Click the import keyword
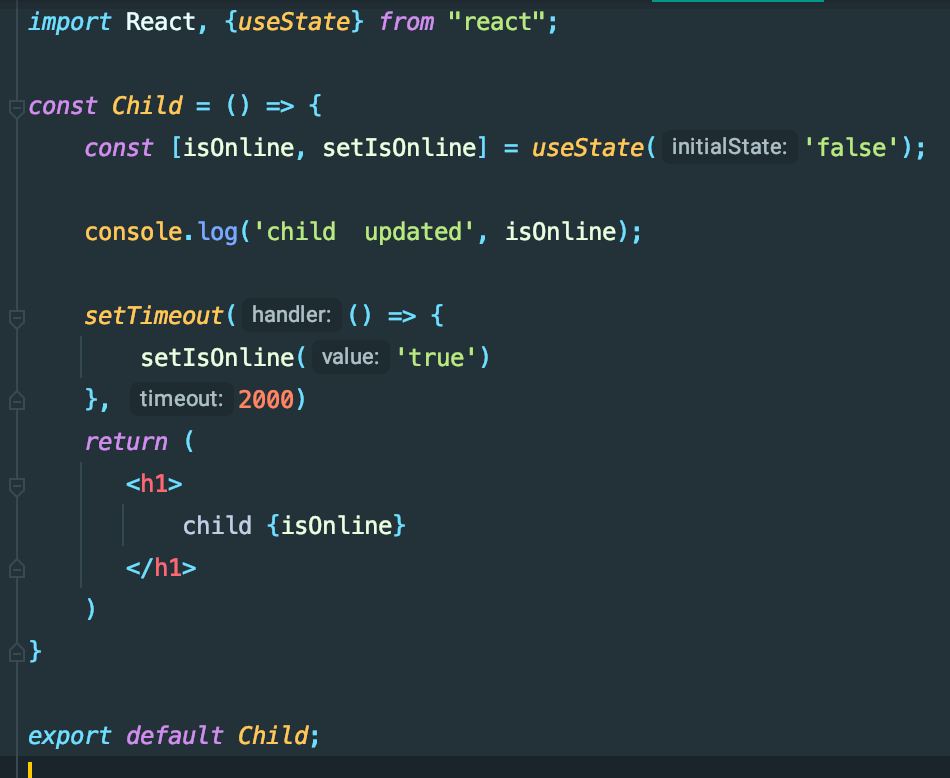This screenshot has height=778, width=950. (x=69, y=22)
